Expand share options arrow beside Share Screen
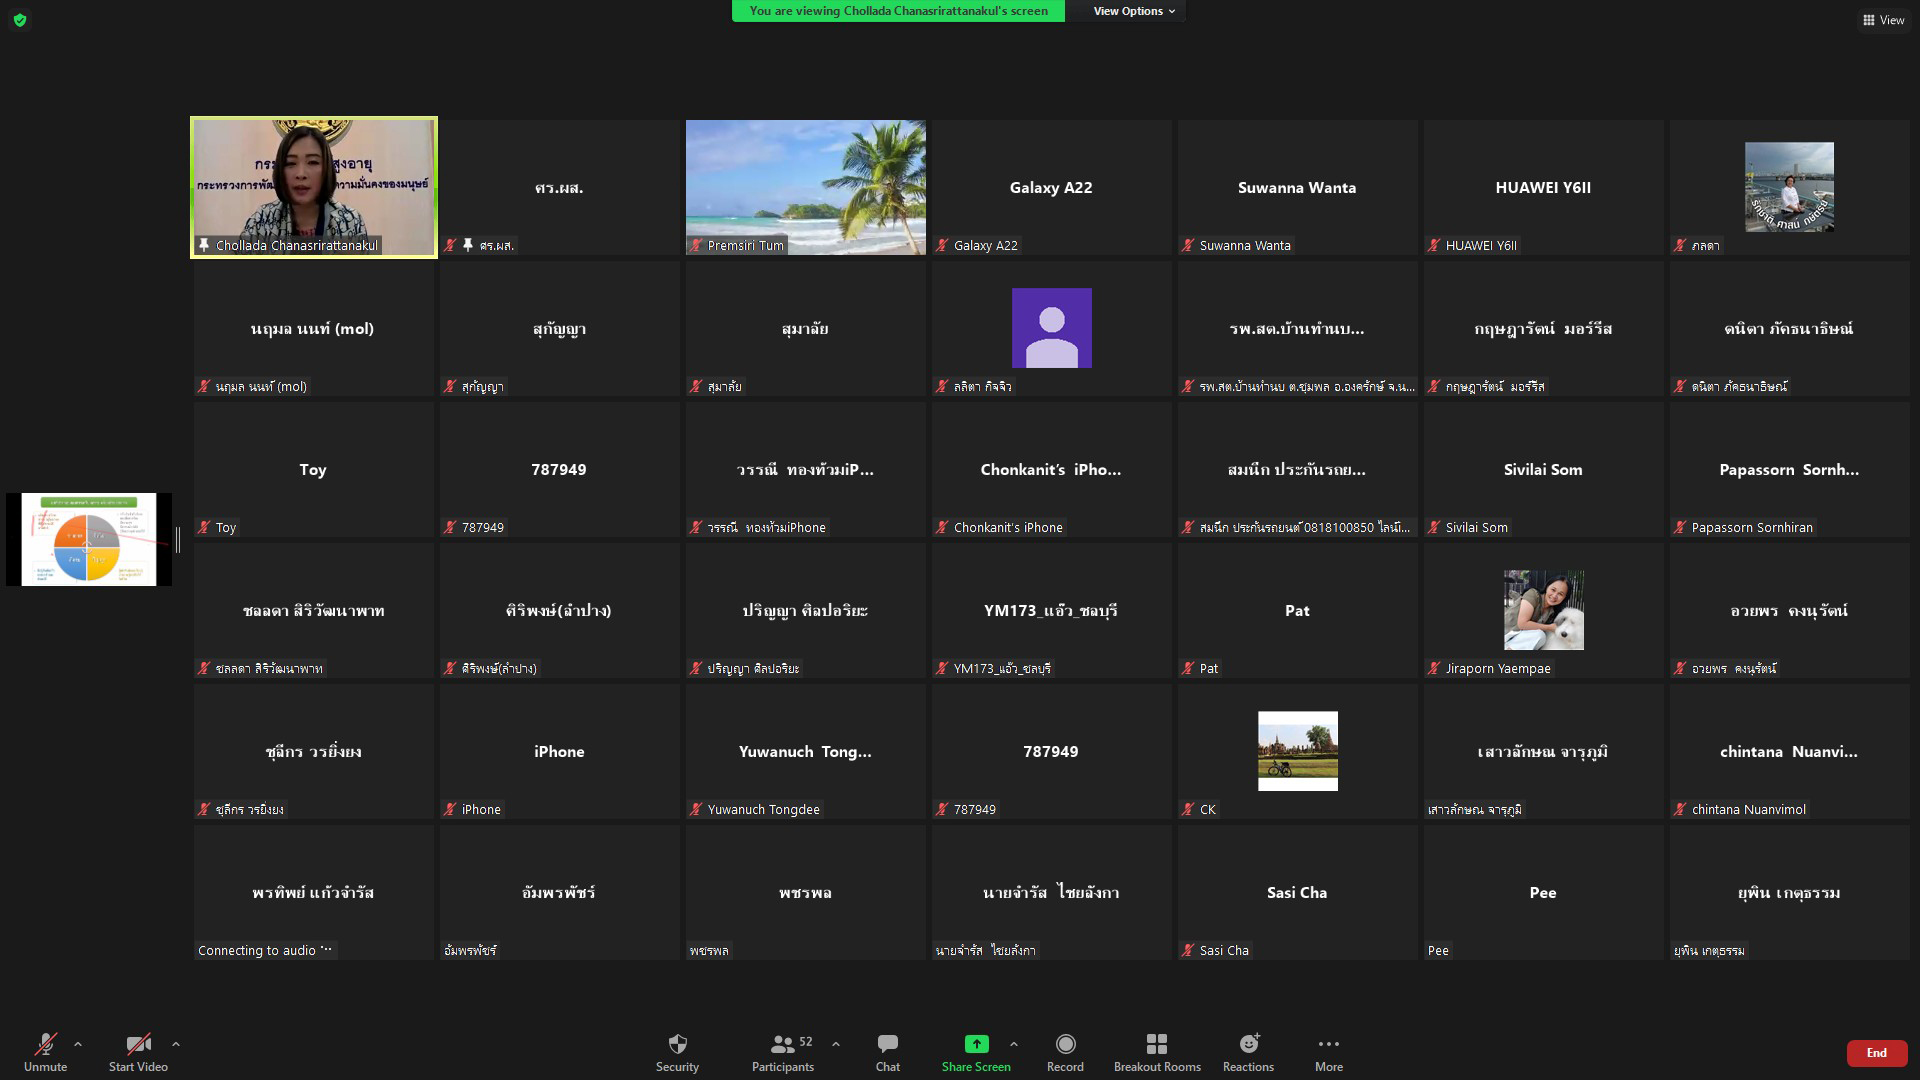This screenshot has height=1080, width=1920. click(x=1014, y=1044)
